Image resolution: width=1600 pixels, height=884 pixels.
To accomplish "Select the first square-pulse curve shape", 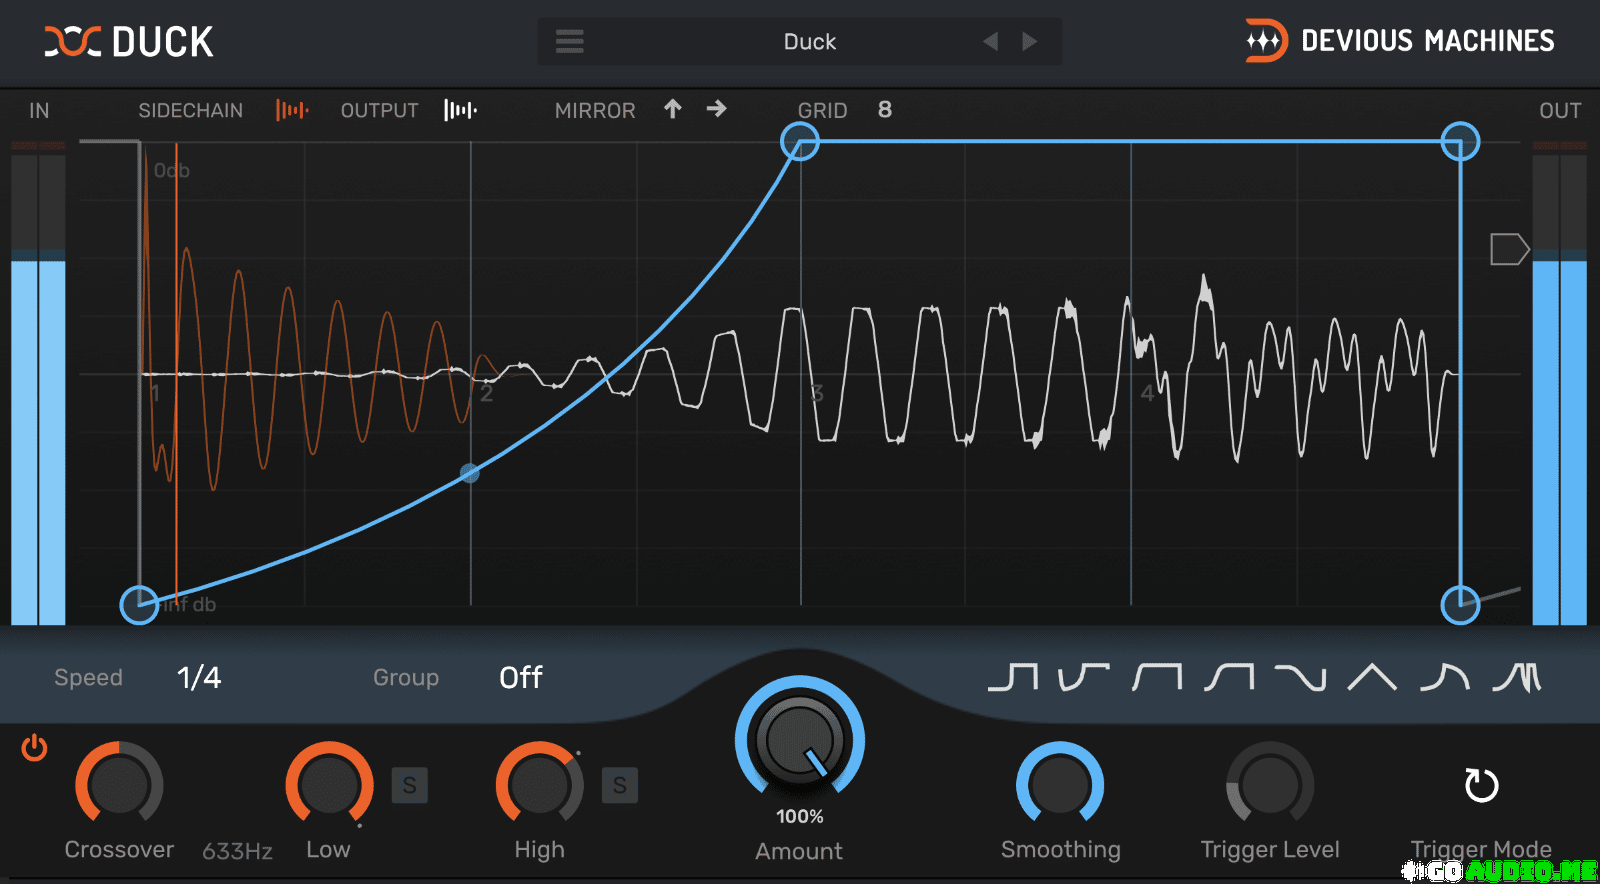I will click(x=1013, y=677).
